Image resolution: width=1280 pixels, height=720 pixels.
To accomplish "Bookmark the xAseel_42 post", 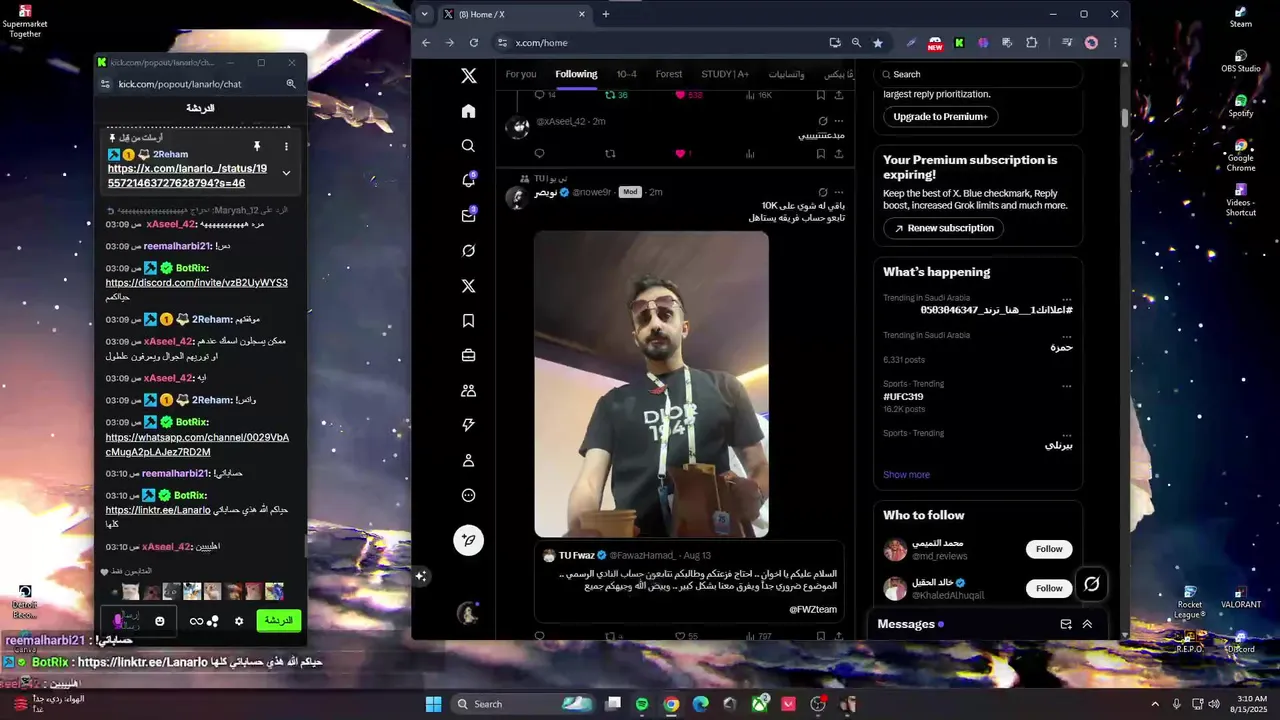I will 820,154.
